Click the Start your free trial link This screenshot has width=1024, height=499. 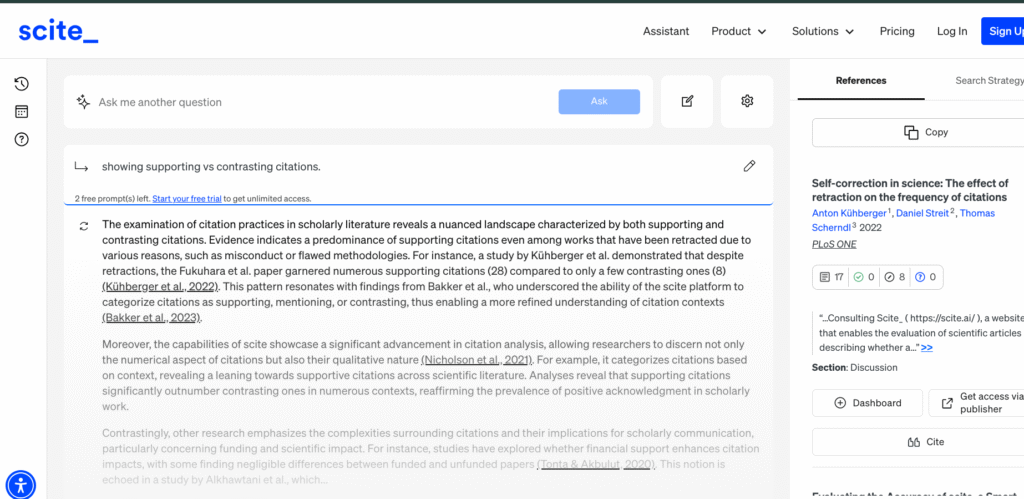tap(189, 198)
